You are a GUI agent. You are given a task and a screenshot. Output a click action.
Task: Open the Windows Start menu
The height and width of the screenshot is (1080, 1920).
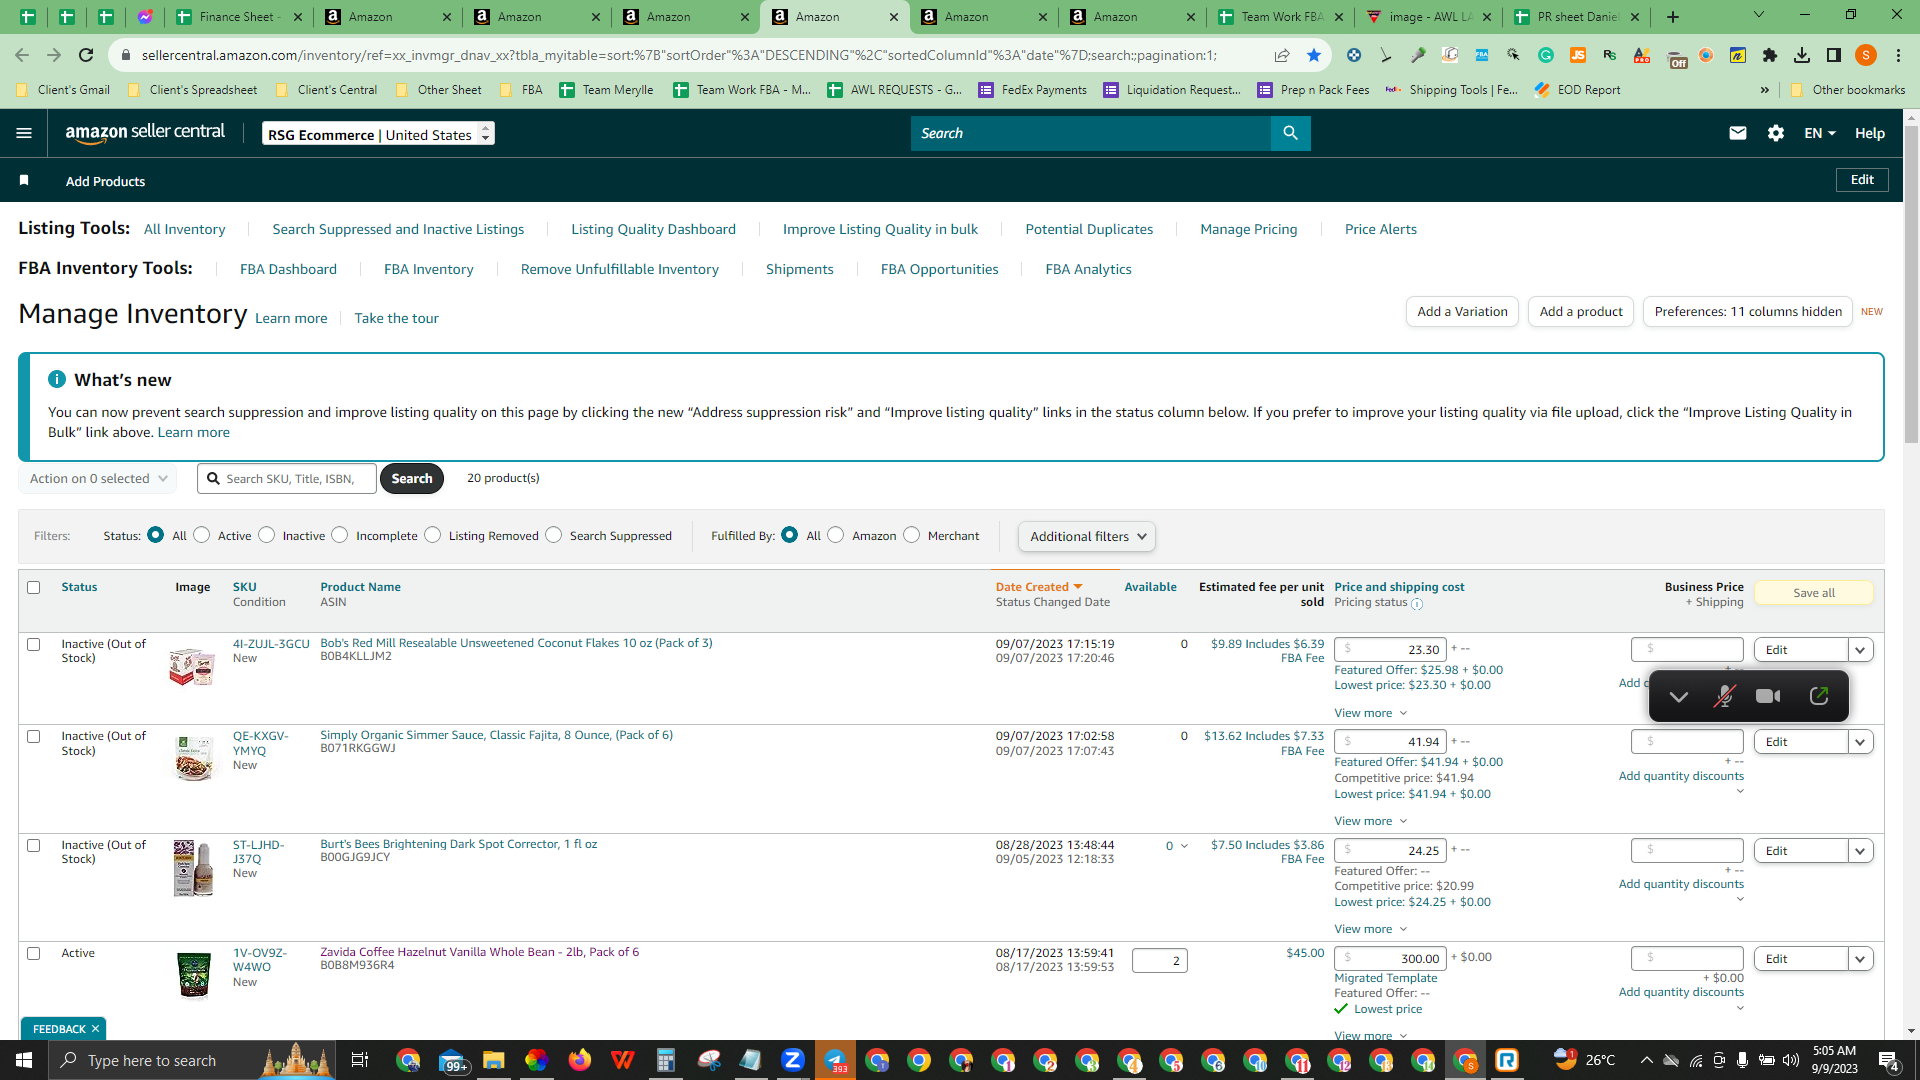coord(24,1060)
